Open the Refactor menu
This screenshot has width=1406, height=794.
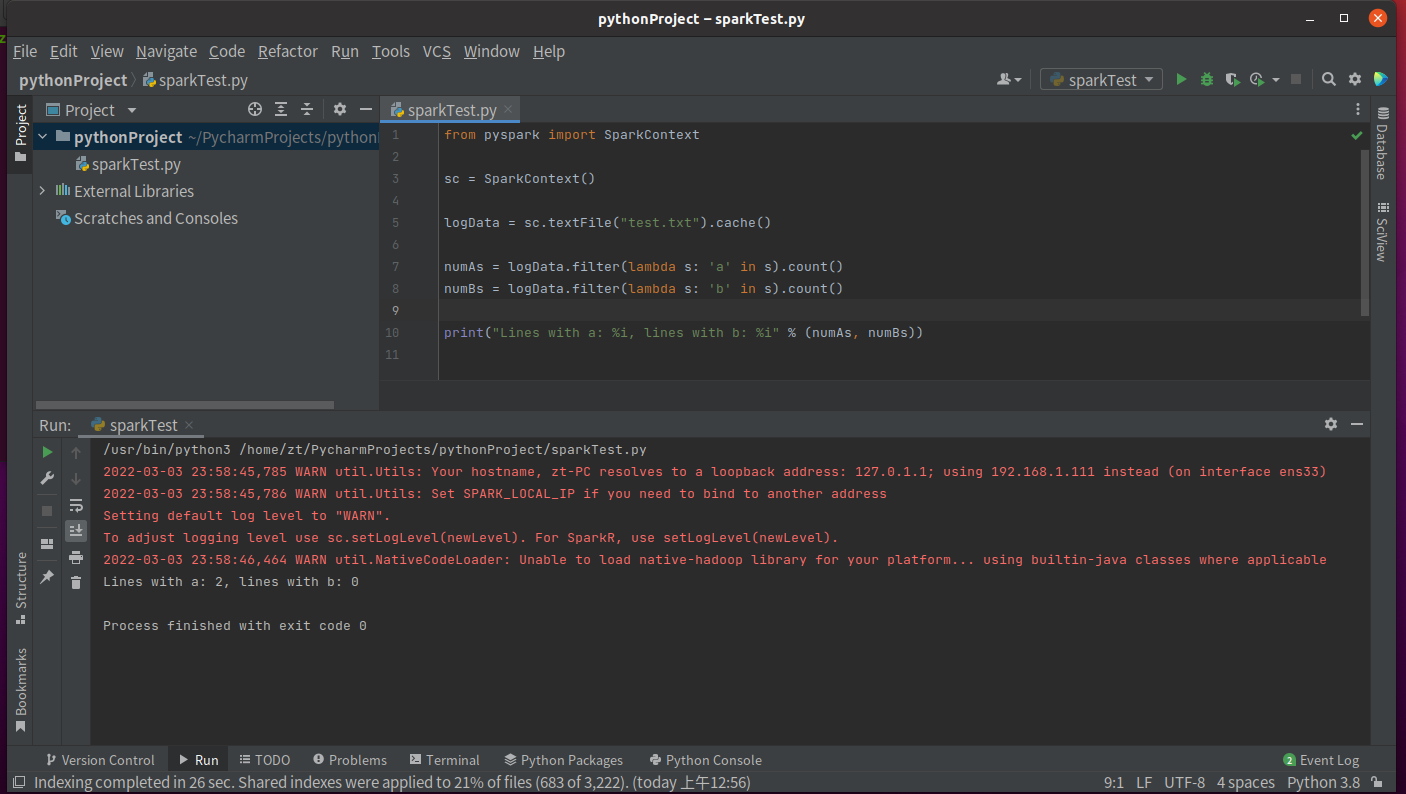pos(287,51)
